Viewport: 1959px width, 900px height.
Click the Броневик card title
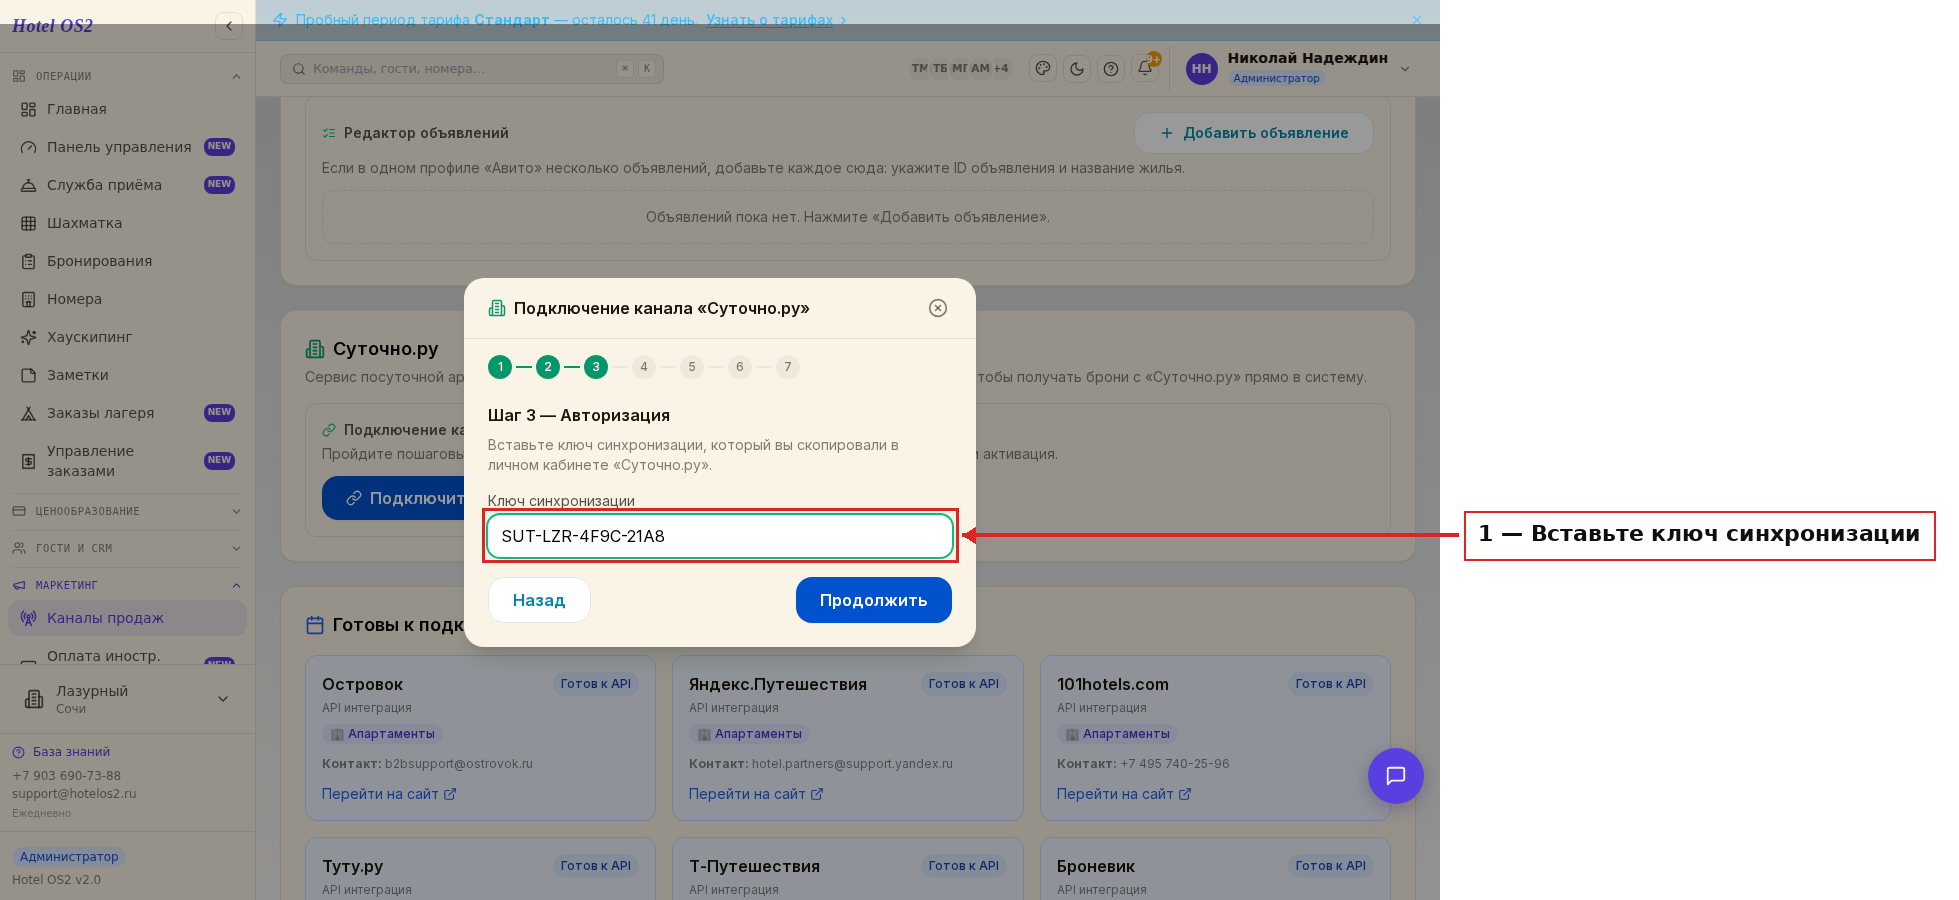(x=1096, y=867)
